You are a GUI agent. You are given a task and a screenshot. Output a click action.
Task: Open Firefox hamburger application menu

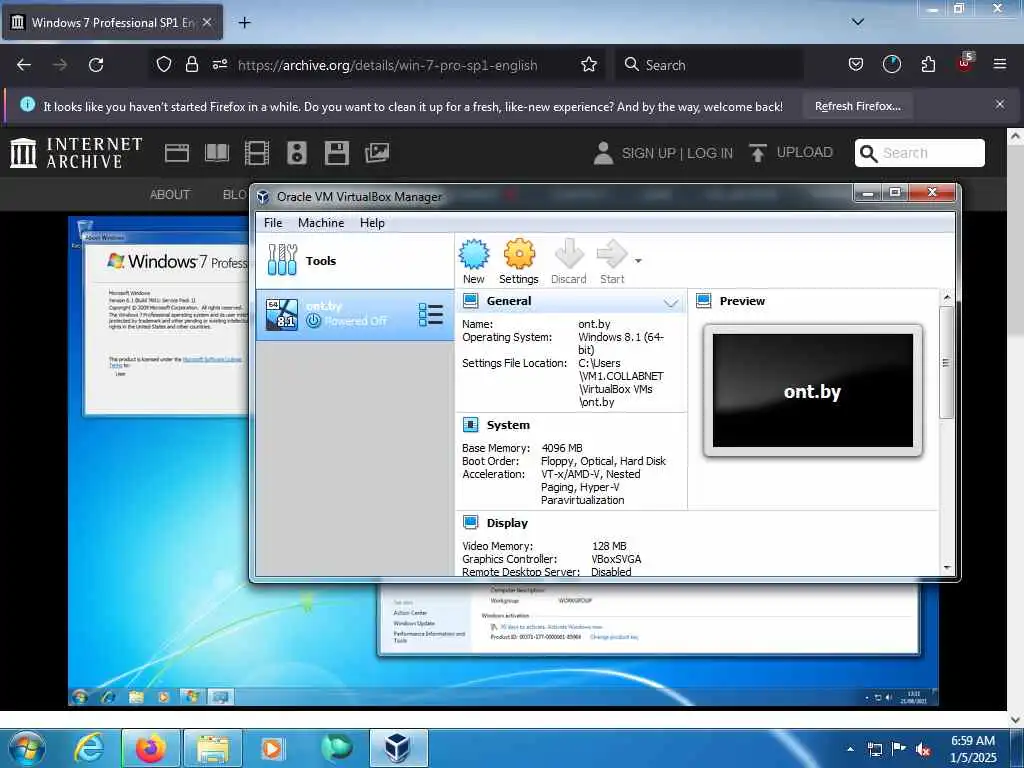click(x=999, y=65)
